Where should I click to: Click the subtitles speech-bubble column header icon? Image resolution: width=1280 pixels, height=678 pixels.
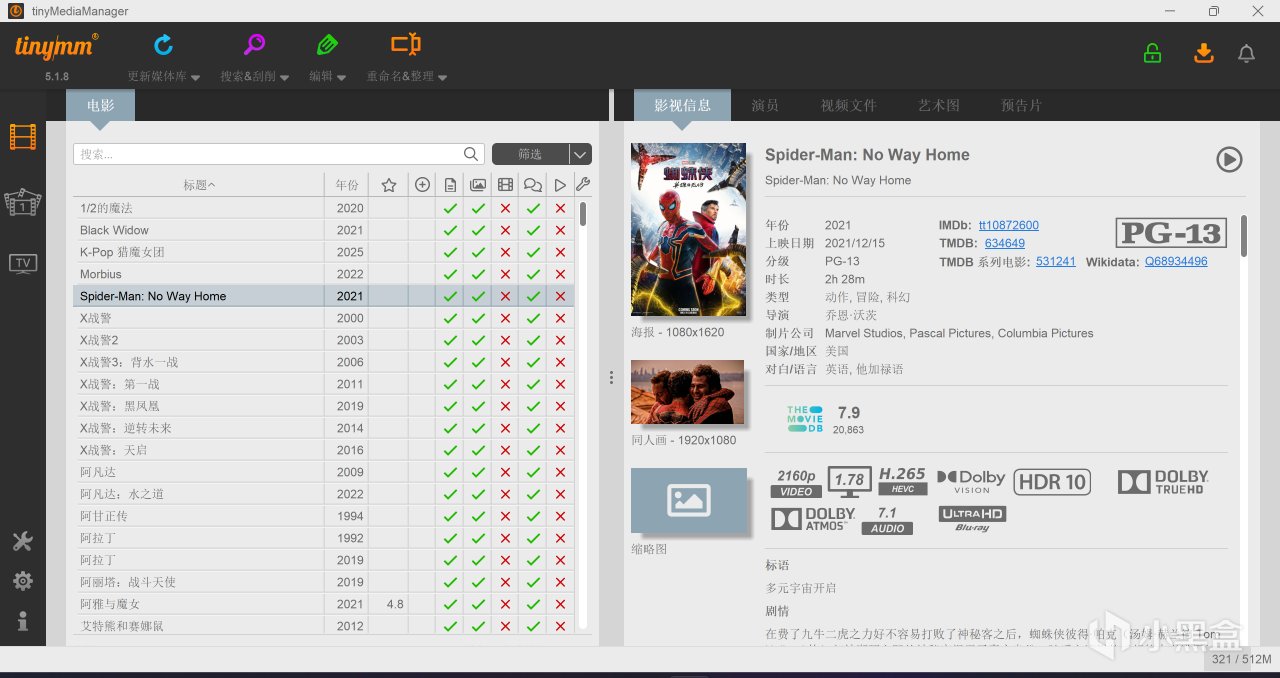click(x=533, y=185)
